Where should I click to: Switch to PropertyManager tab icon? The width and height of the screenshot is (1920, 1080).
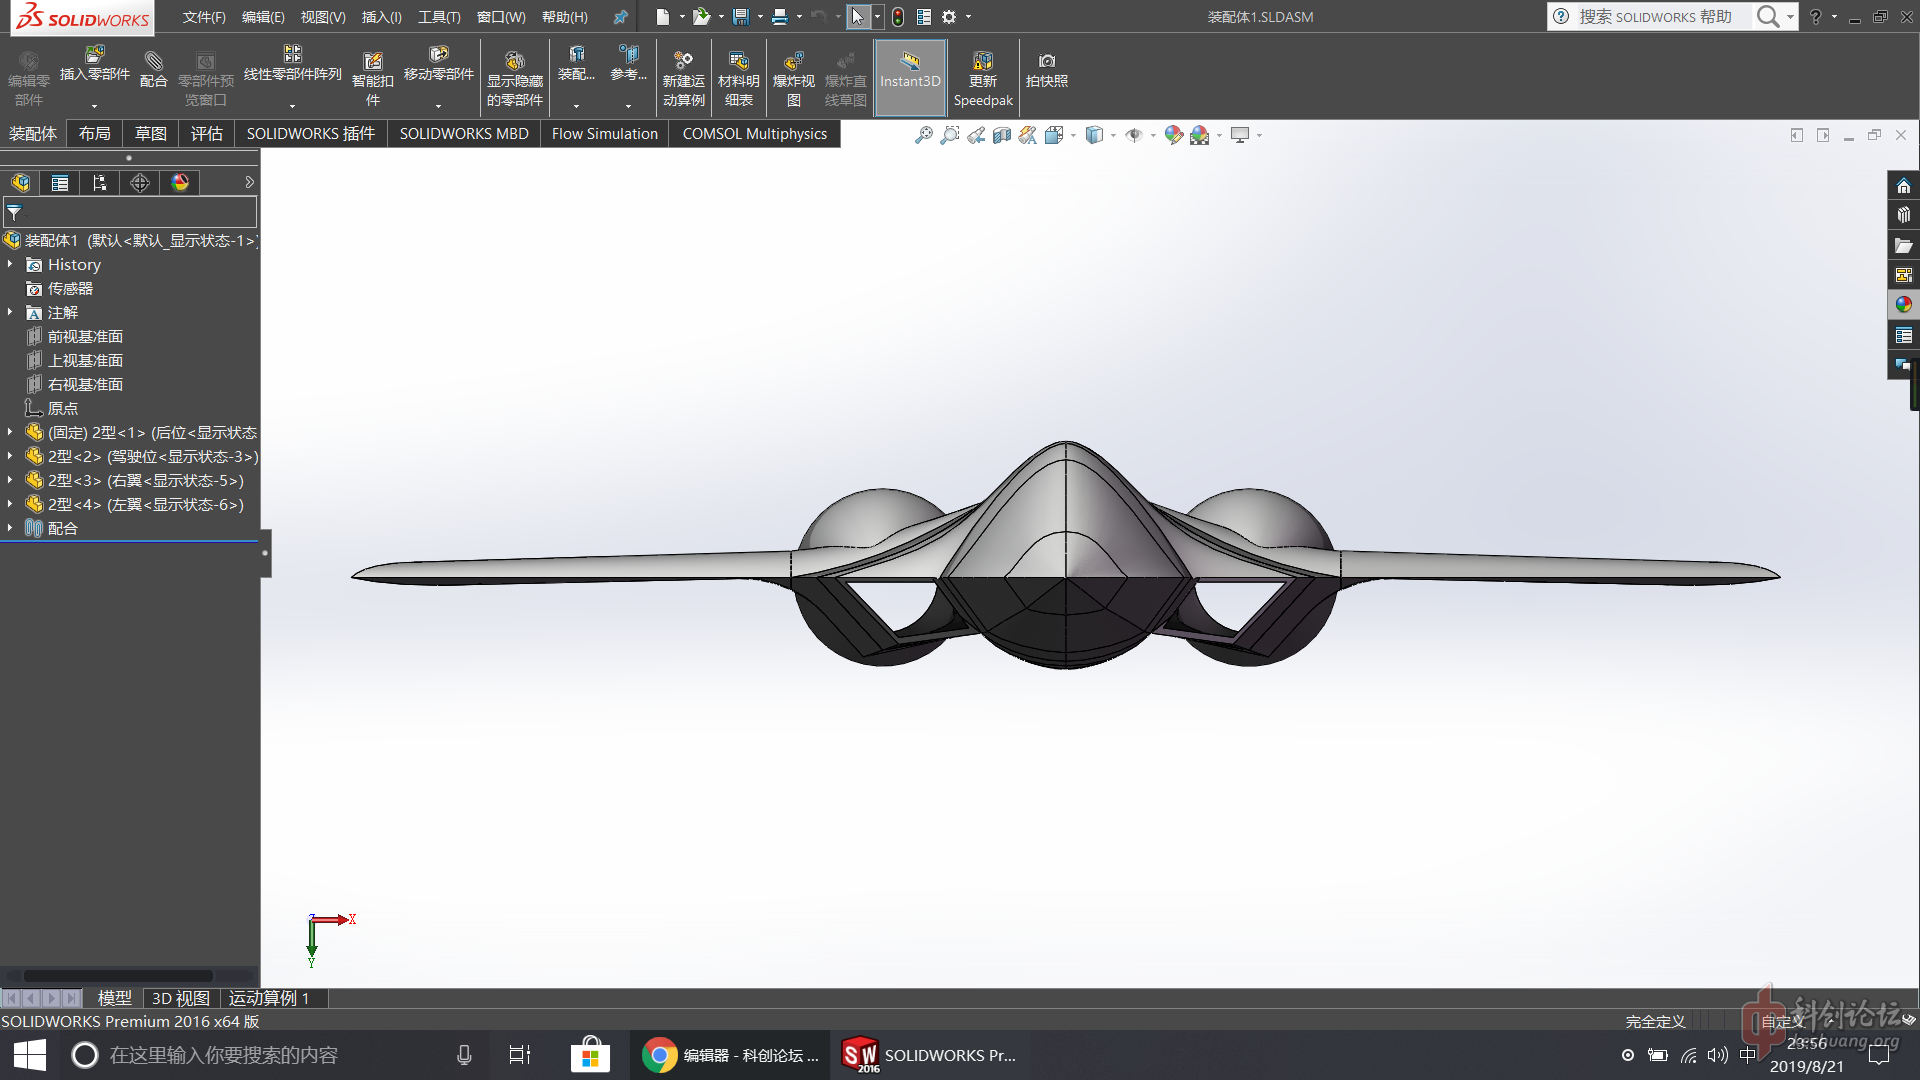coord(60,182)
